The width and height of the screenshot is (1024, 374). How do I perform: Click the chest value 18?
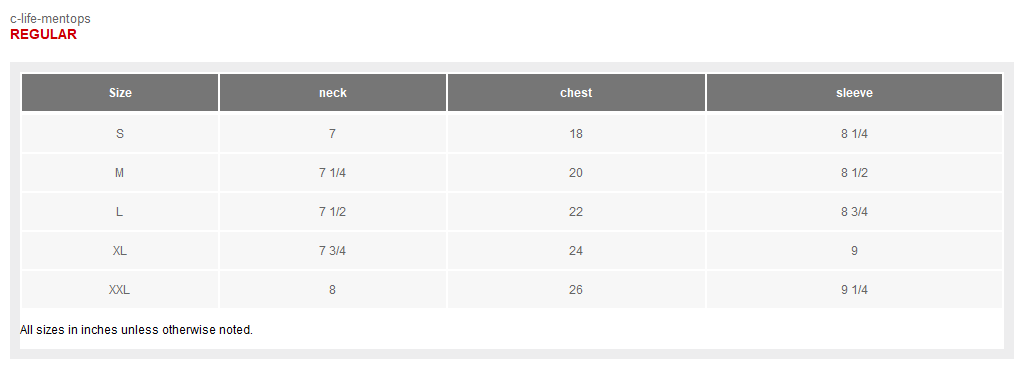pos(576,134)
